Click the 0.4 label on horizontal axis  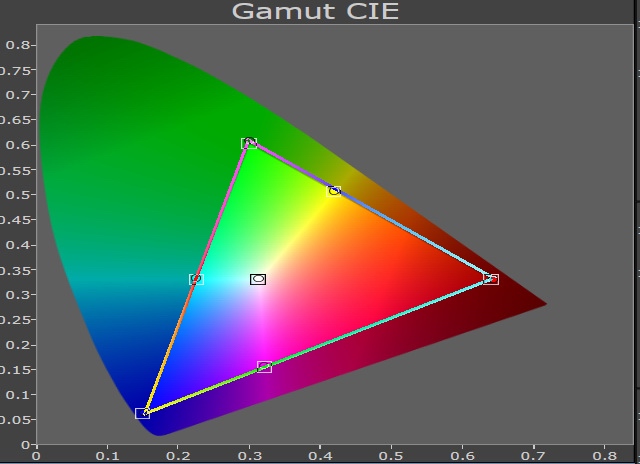320,456
